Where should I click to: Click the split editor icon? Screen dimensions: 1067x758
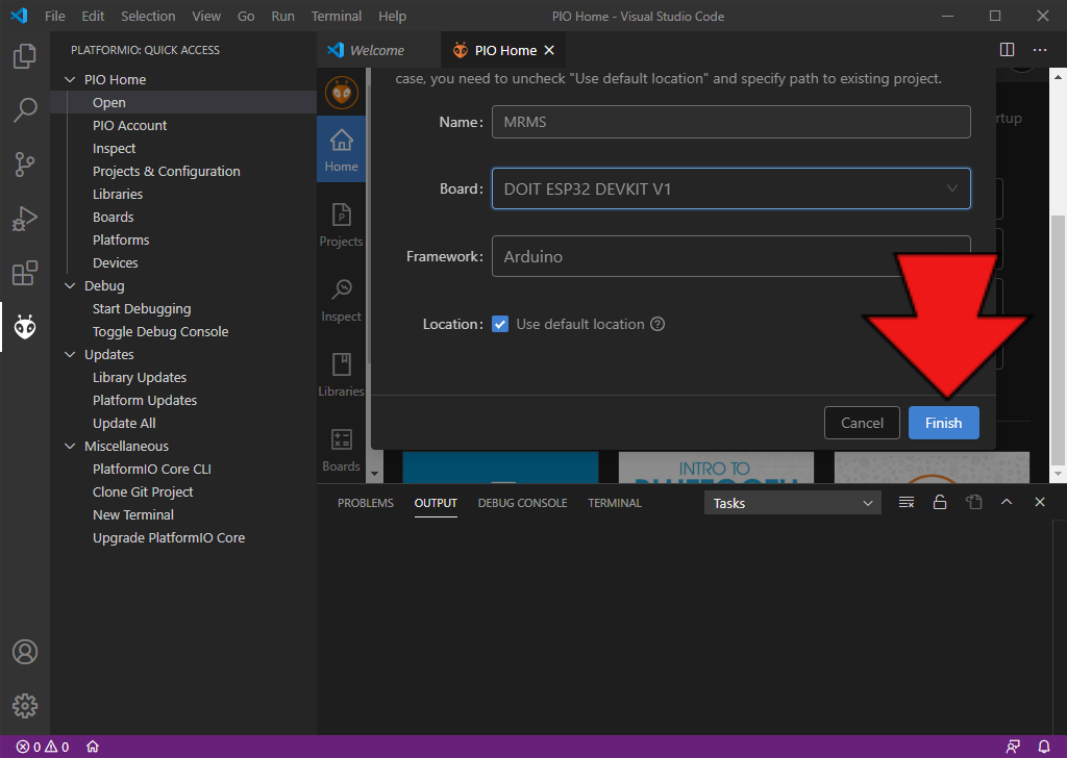(1007, 50)
